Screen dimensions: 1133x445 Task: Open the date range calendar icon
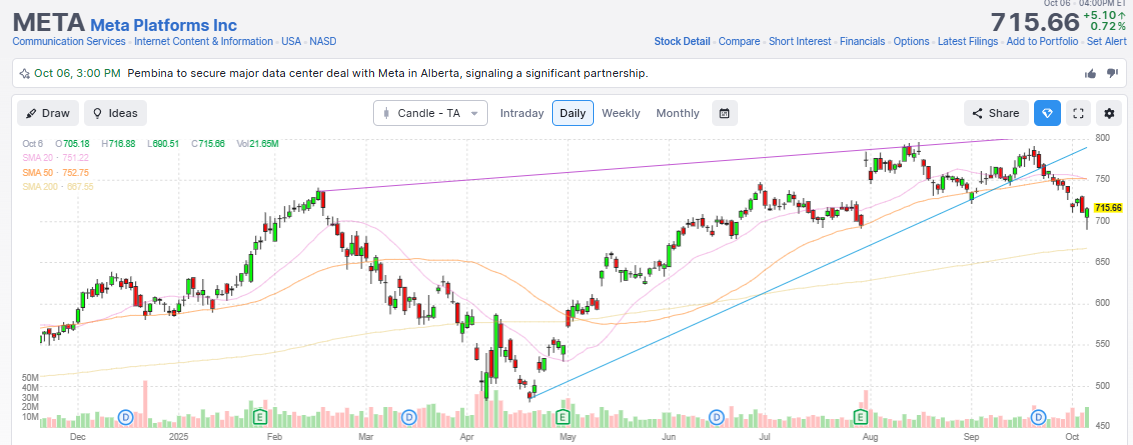[x=725, y=113]
